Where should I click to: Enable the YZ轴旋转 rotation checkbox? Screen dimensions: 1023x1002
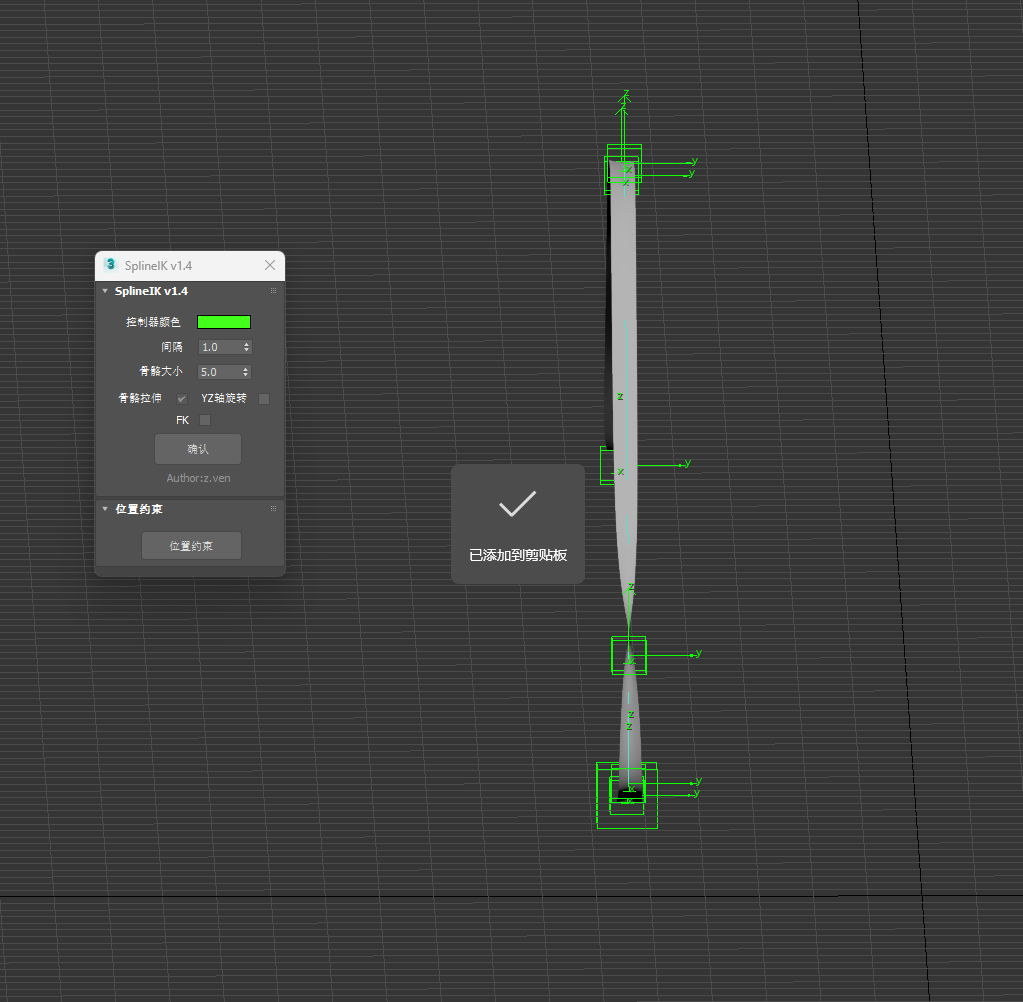click(x=263, y=398)
